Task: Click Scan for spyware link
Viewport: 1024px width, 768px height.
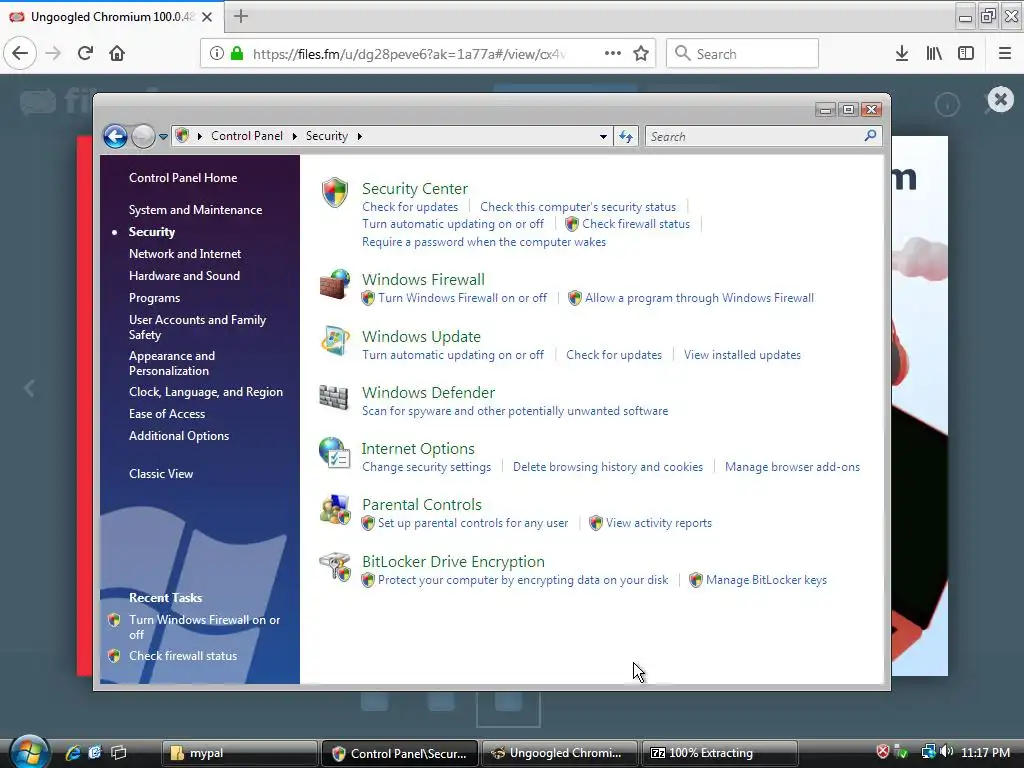Action: (x=515, y=411)
